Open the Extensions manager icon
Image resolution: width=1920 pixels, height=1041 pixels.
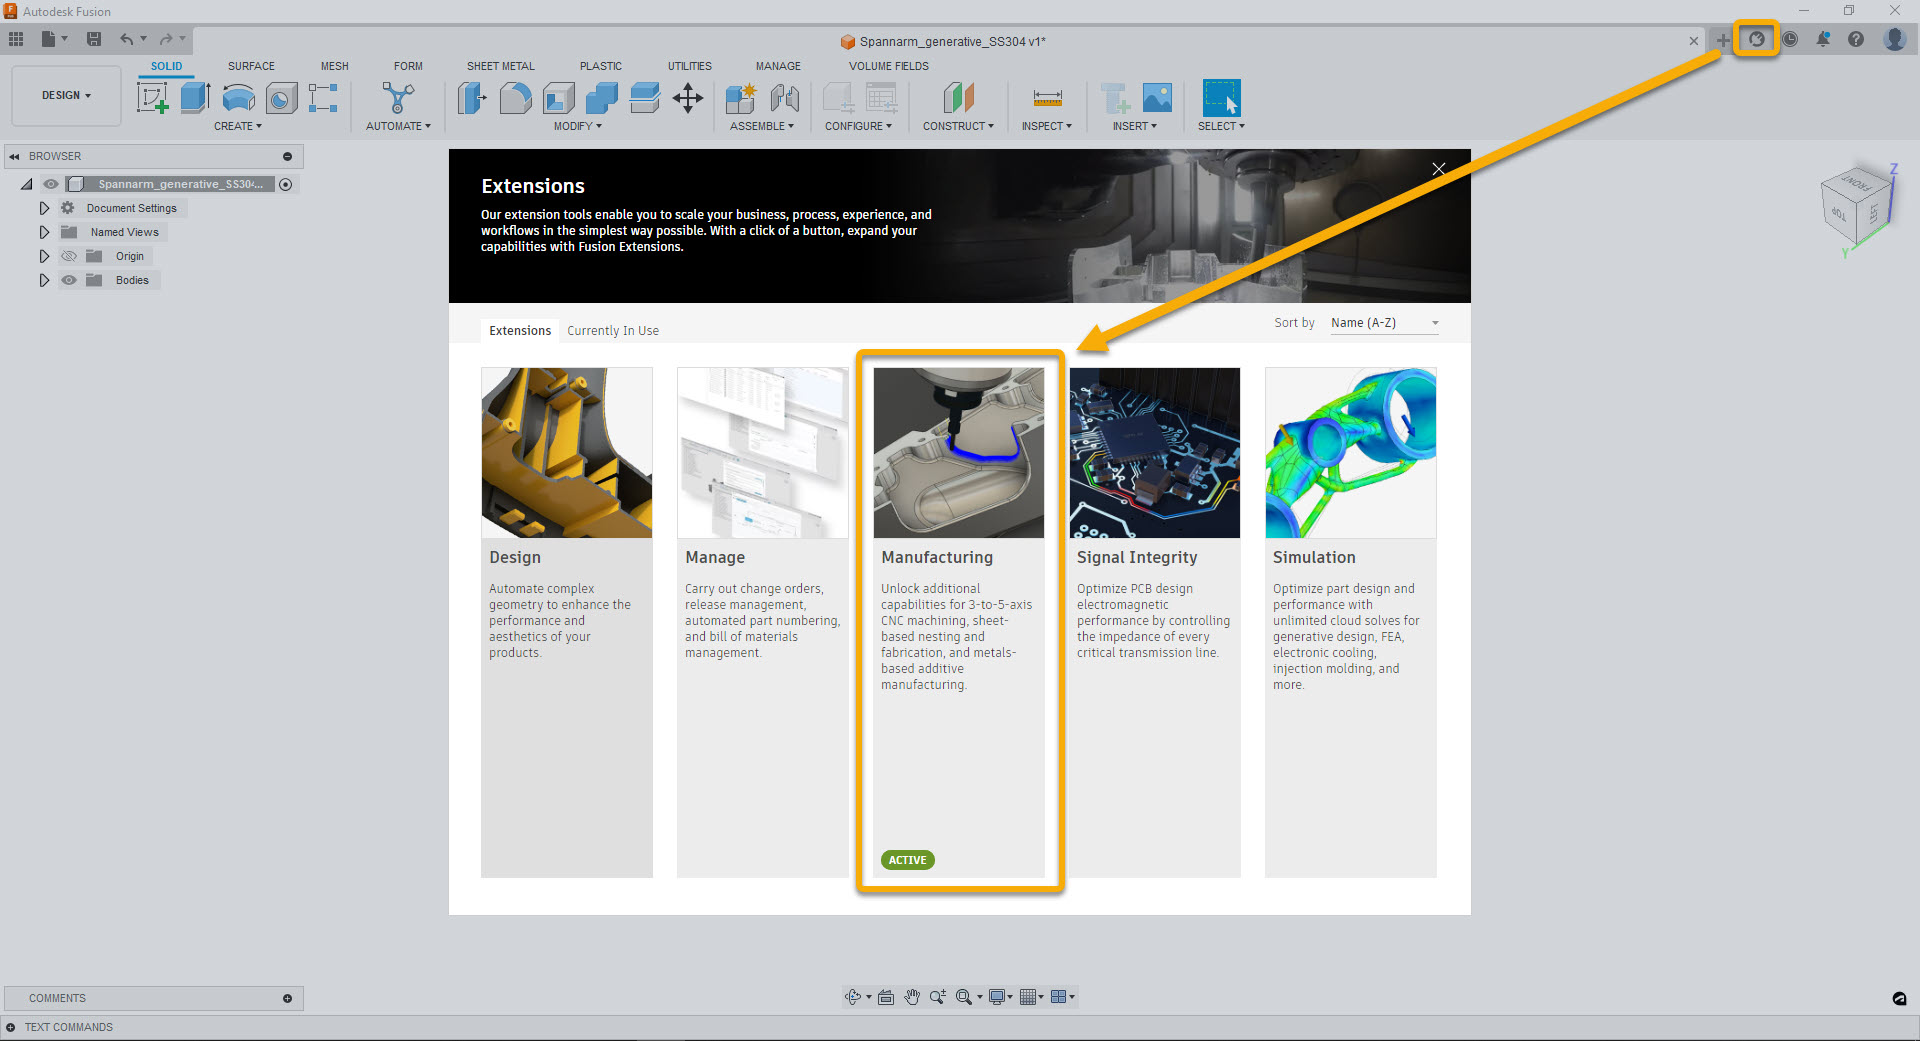coord(1756,39)
